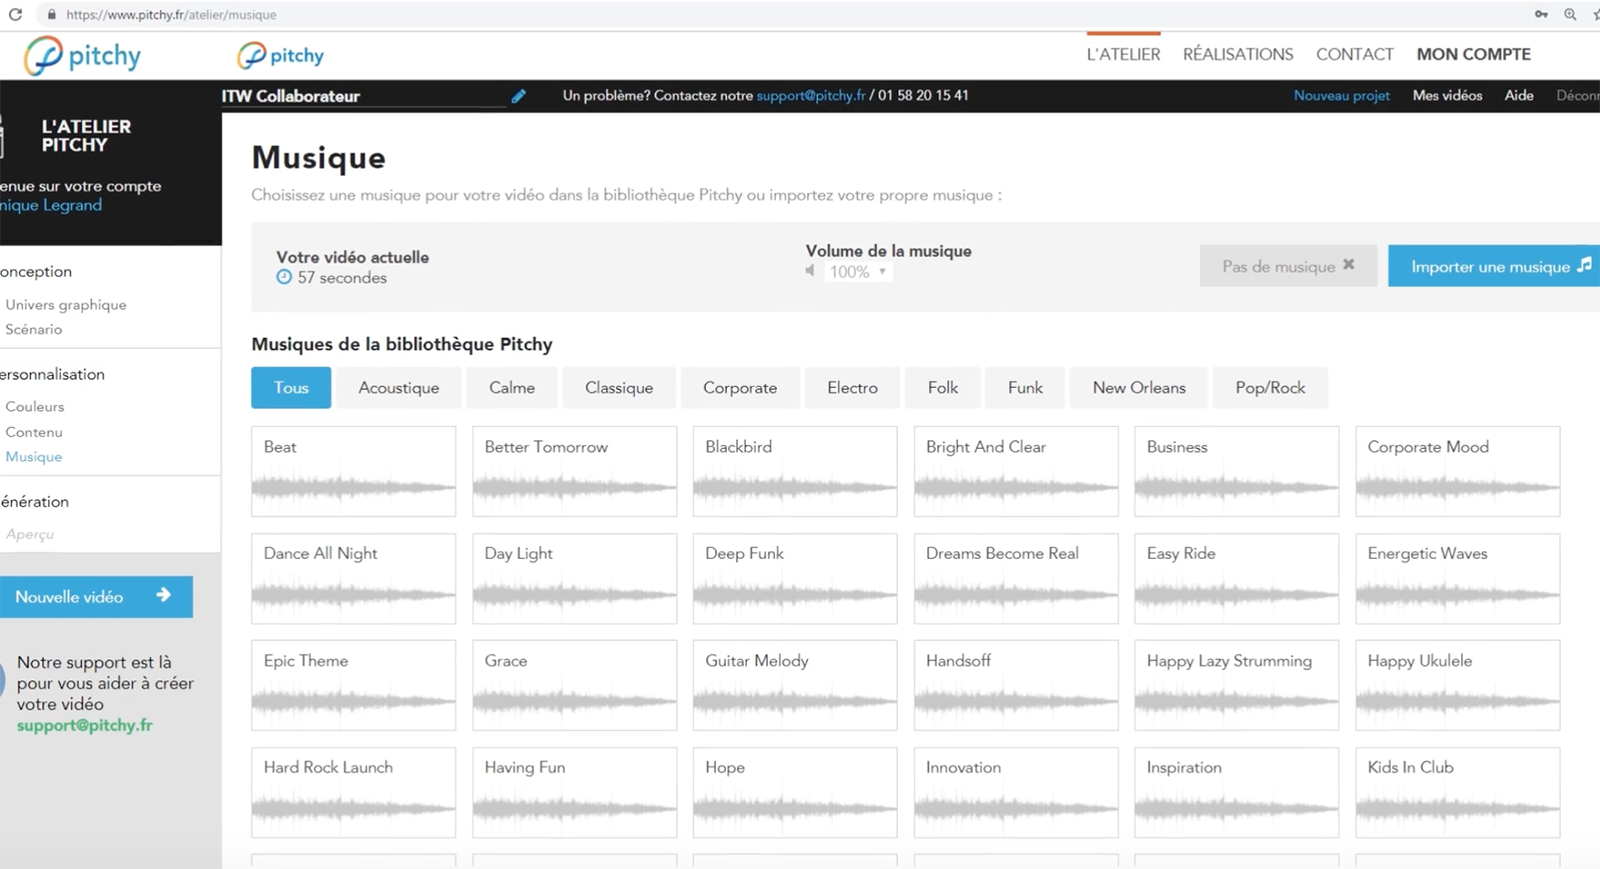Select the Bright And Clear track
The width and height of the screenshot is (1600, 869).
[1016, 471]
